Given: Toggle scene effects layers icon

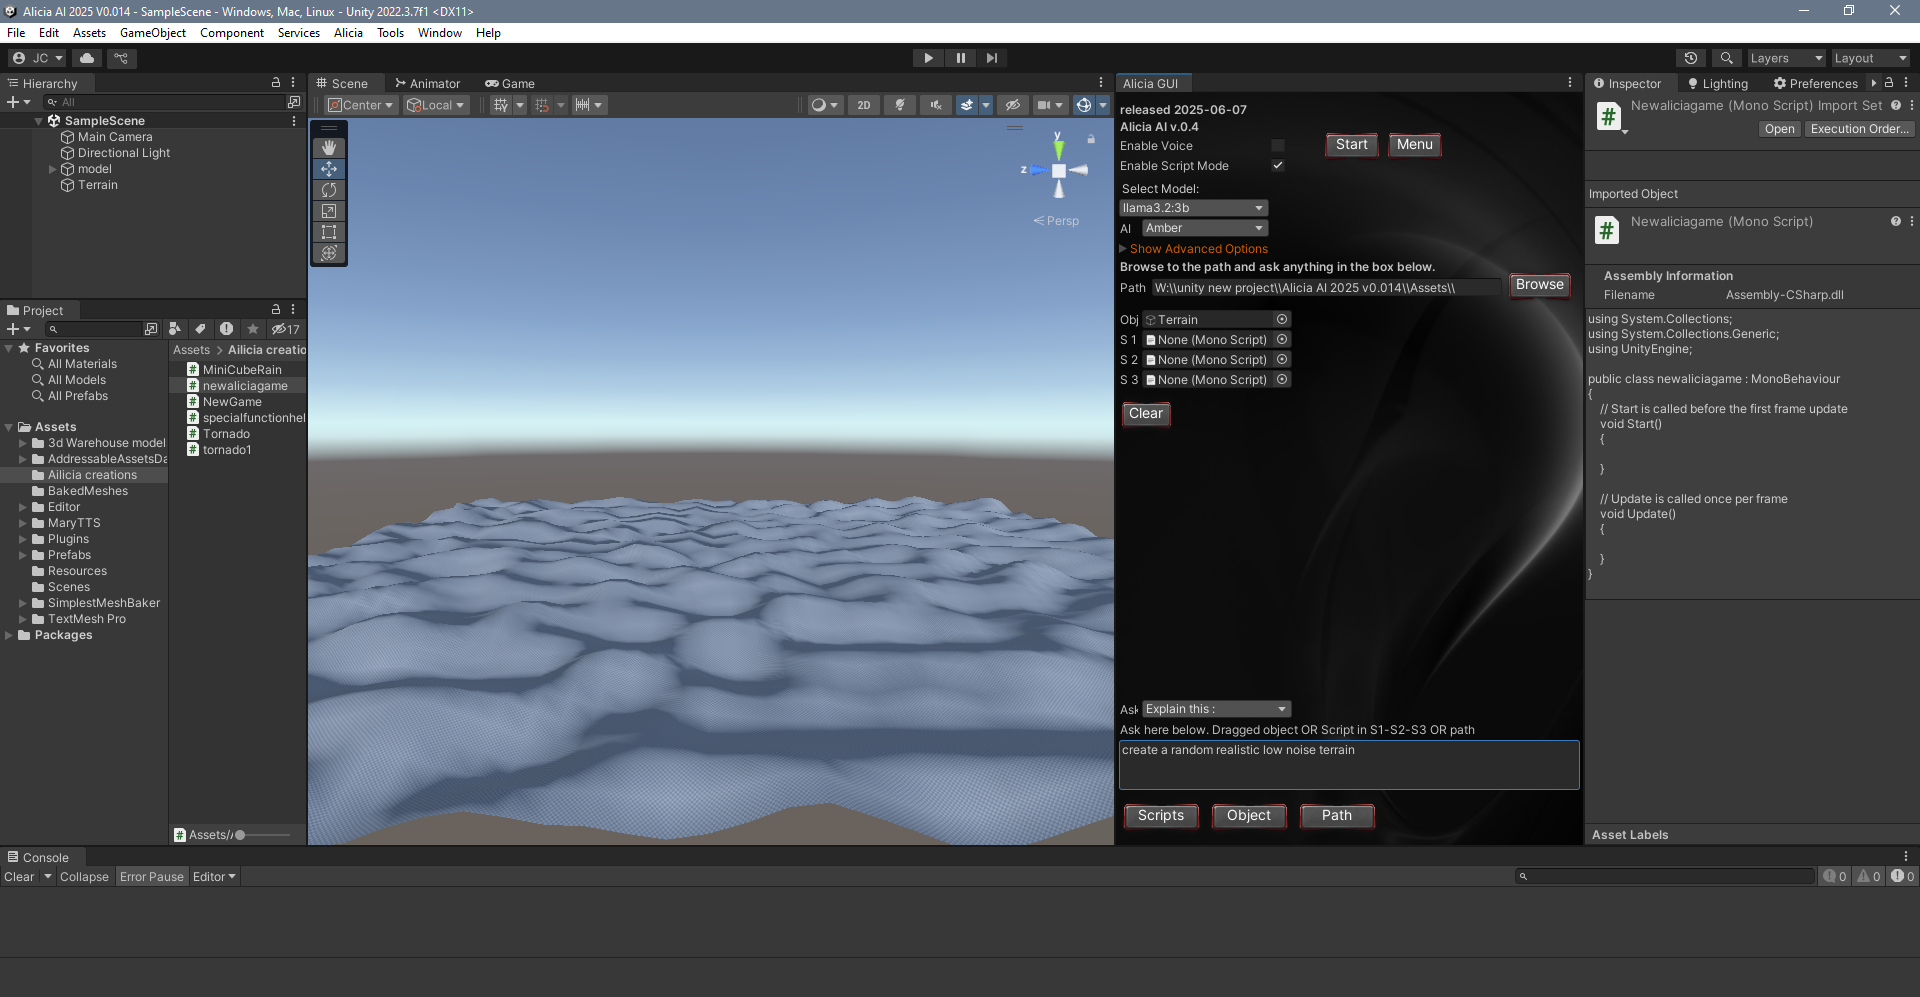Looking at the screenshot, I should 967,105.
